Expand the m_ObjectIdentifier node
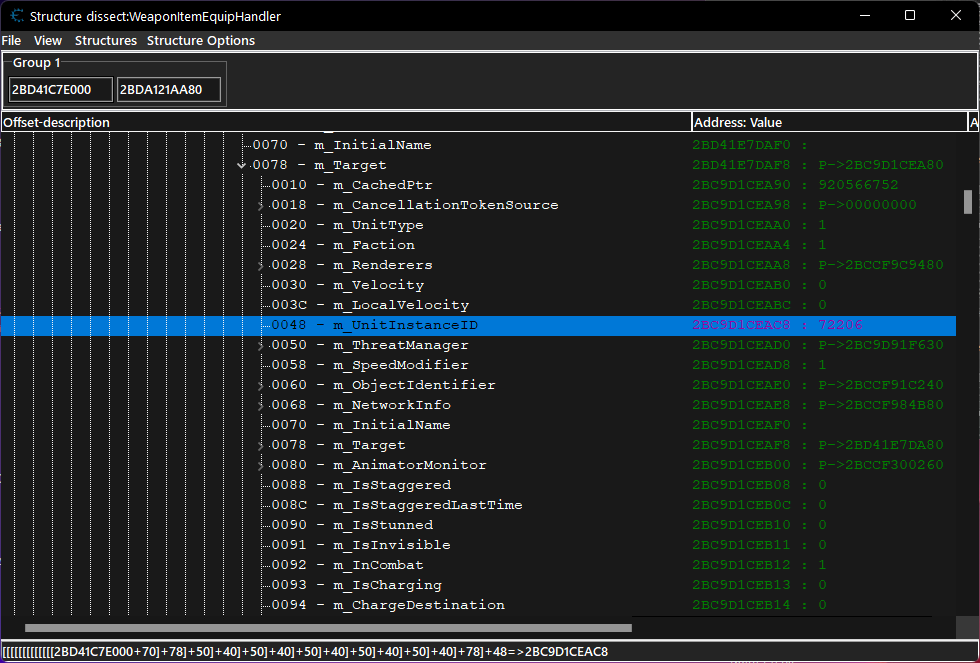The width and height of the screenshot is (980, 663). (x=261, y=386)
